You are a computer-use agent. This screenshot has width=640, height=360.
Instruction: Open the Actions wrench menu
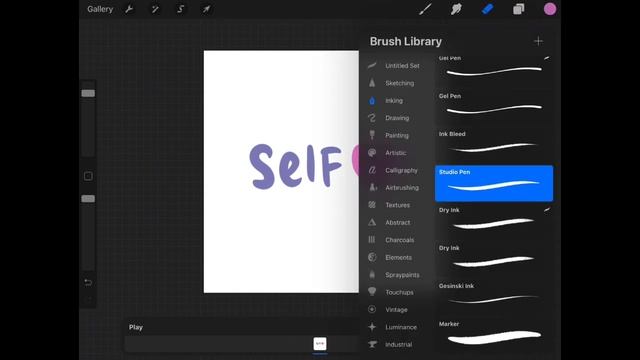(129, 9)
